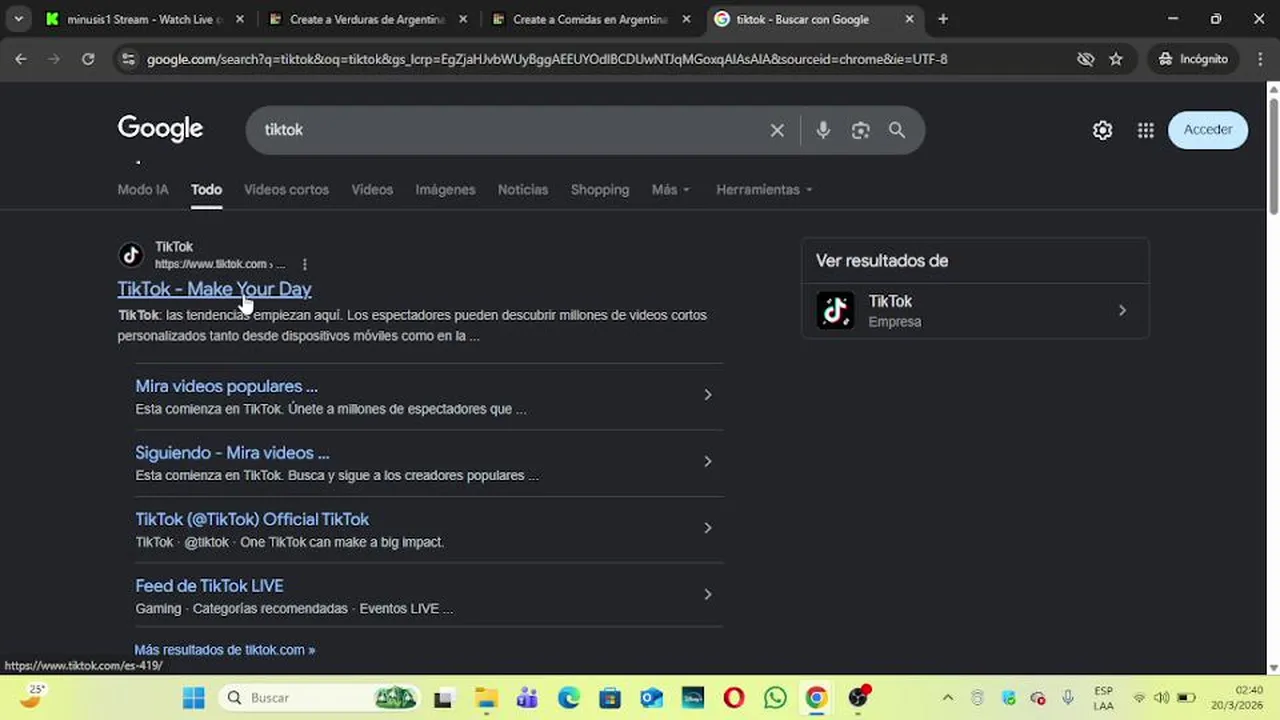Switch to Noticias tab
This screenshot has height=720, width=1280.
523,189
